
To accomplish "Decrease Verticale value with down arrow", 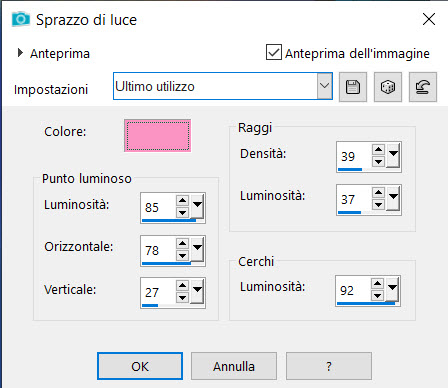I will point(182,297).
